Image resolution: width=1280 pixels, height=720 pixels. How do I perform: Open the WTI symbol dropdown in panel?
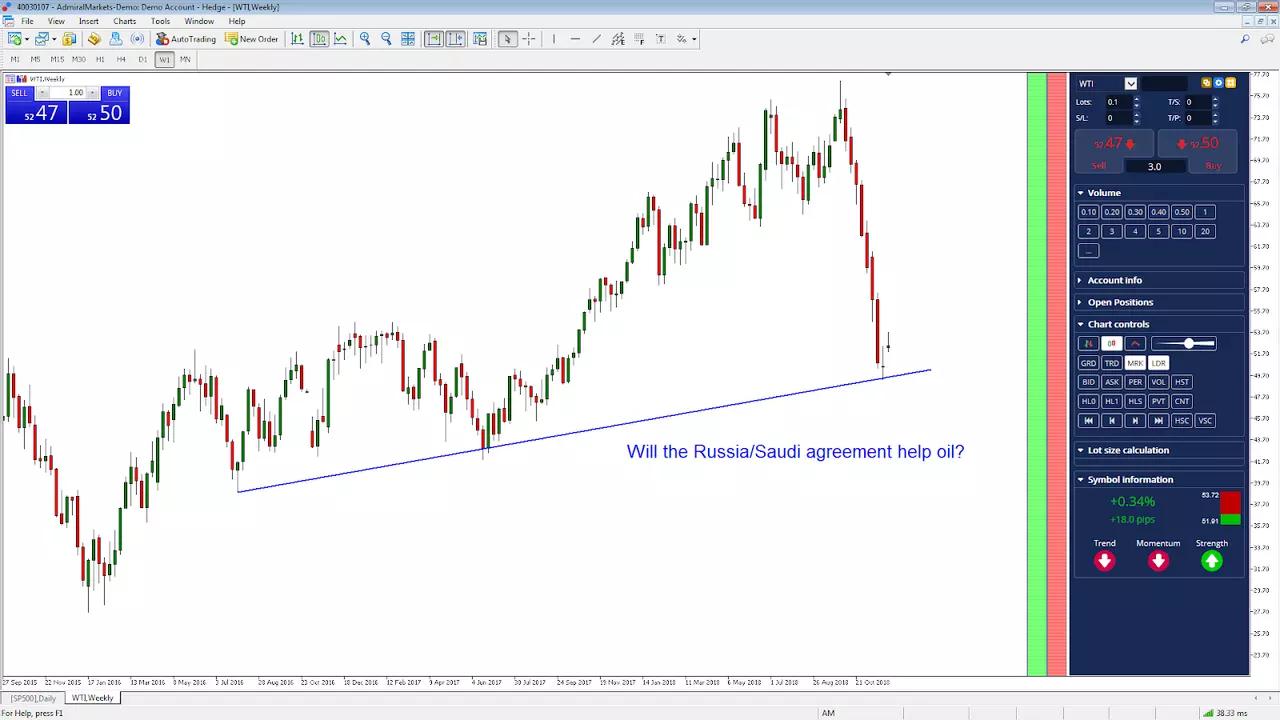click(x=1130, y=83)
